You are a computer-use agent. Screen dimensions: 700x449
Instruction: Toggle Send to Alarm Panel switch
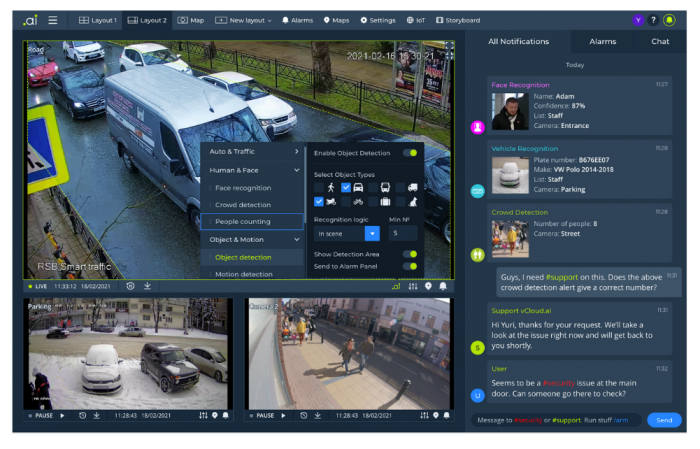click(x=410, y=266)
